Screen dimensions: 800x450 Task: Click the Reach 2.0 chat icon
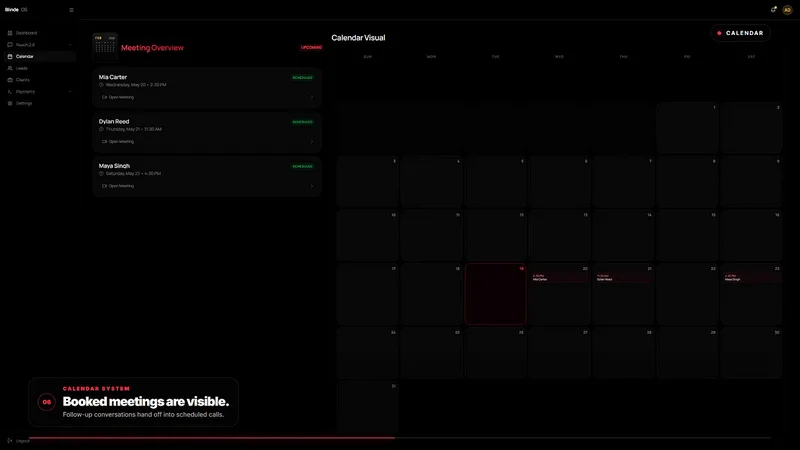(10, 45)
